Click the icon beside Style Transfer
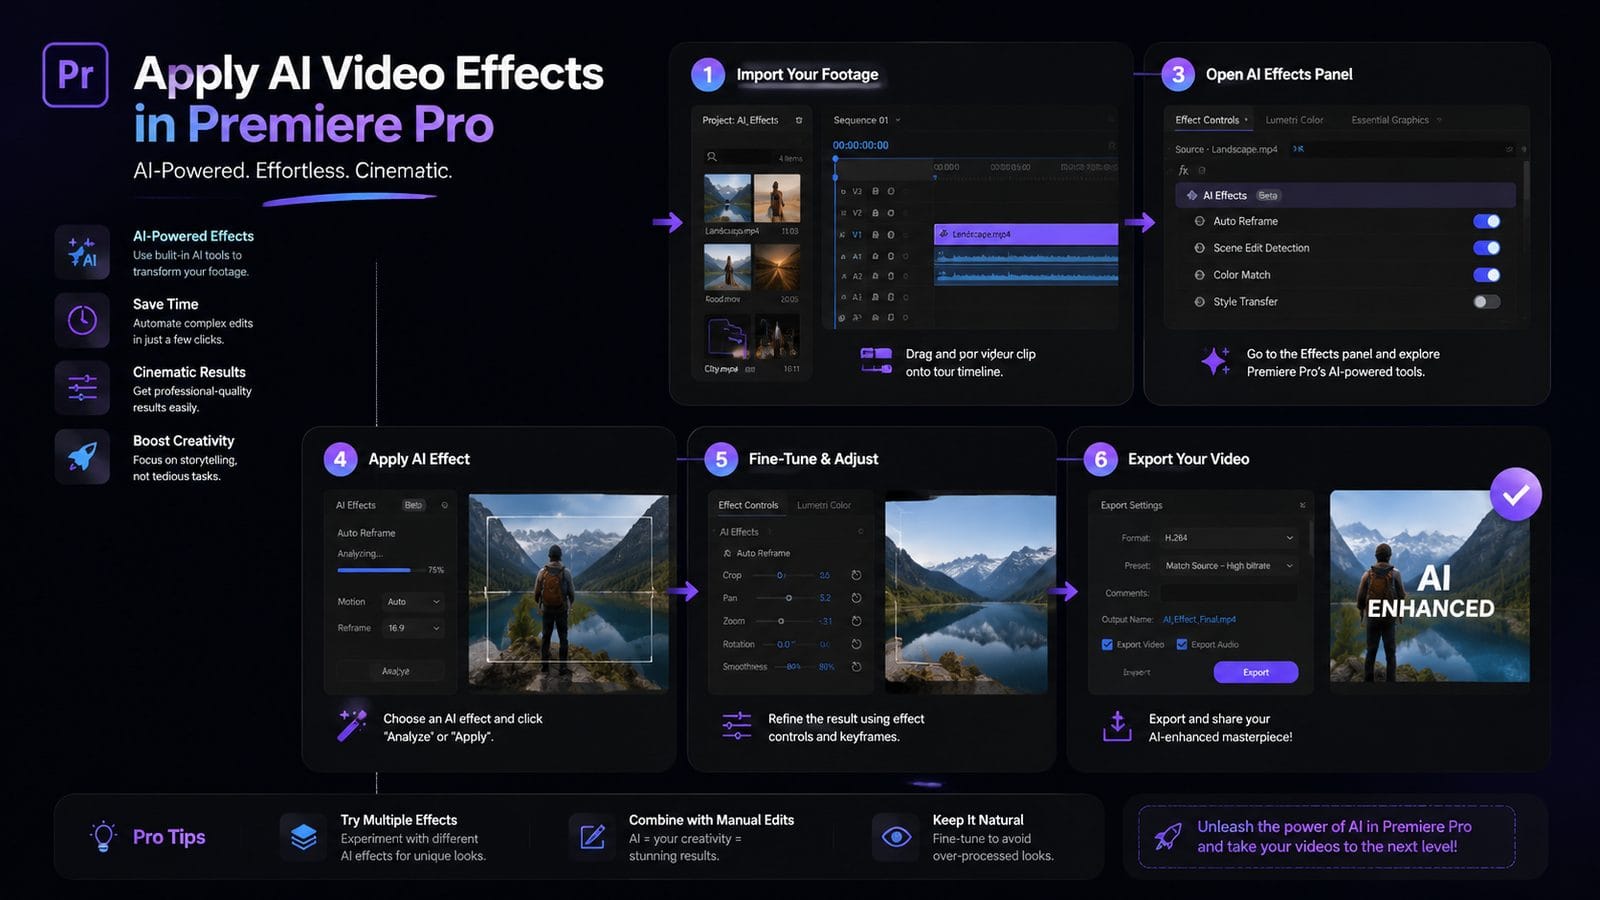This screenshot has width=1600, height=900. pyautogui.click(x=1199, y=302)
